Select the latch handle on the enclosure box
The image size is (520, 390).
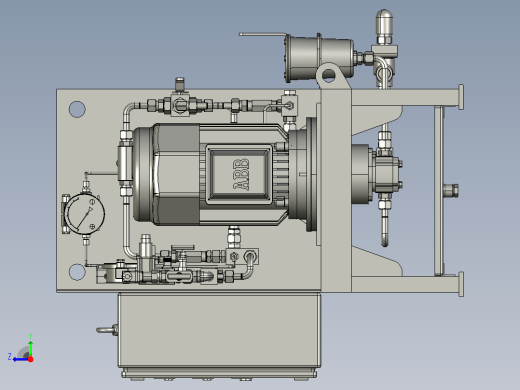pyautogui.click(x=107, y=330)
